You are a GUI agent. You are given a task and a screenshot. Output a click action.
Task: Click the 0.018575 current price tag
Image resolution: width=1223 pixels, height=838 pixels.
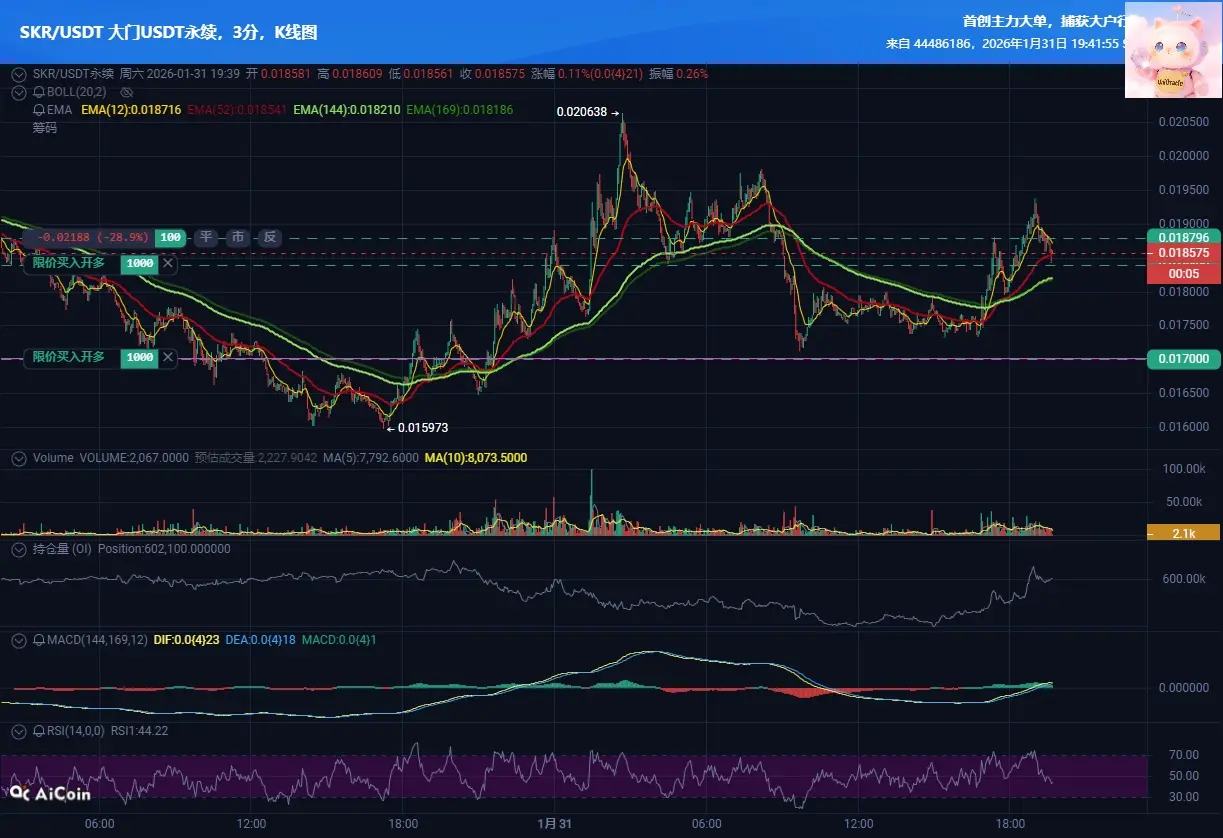point(1182,254)
